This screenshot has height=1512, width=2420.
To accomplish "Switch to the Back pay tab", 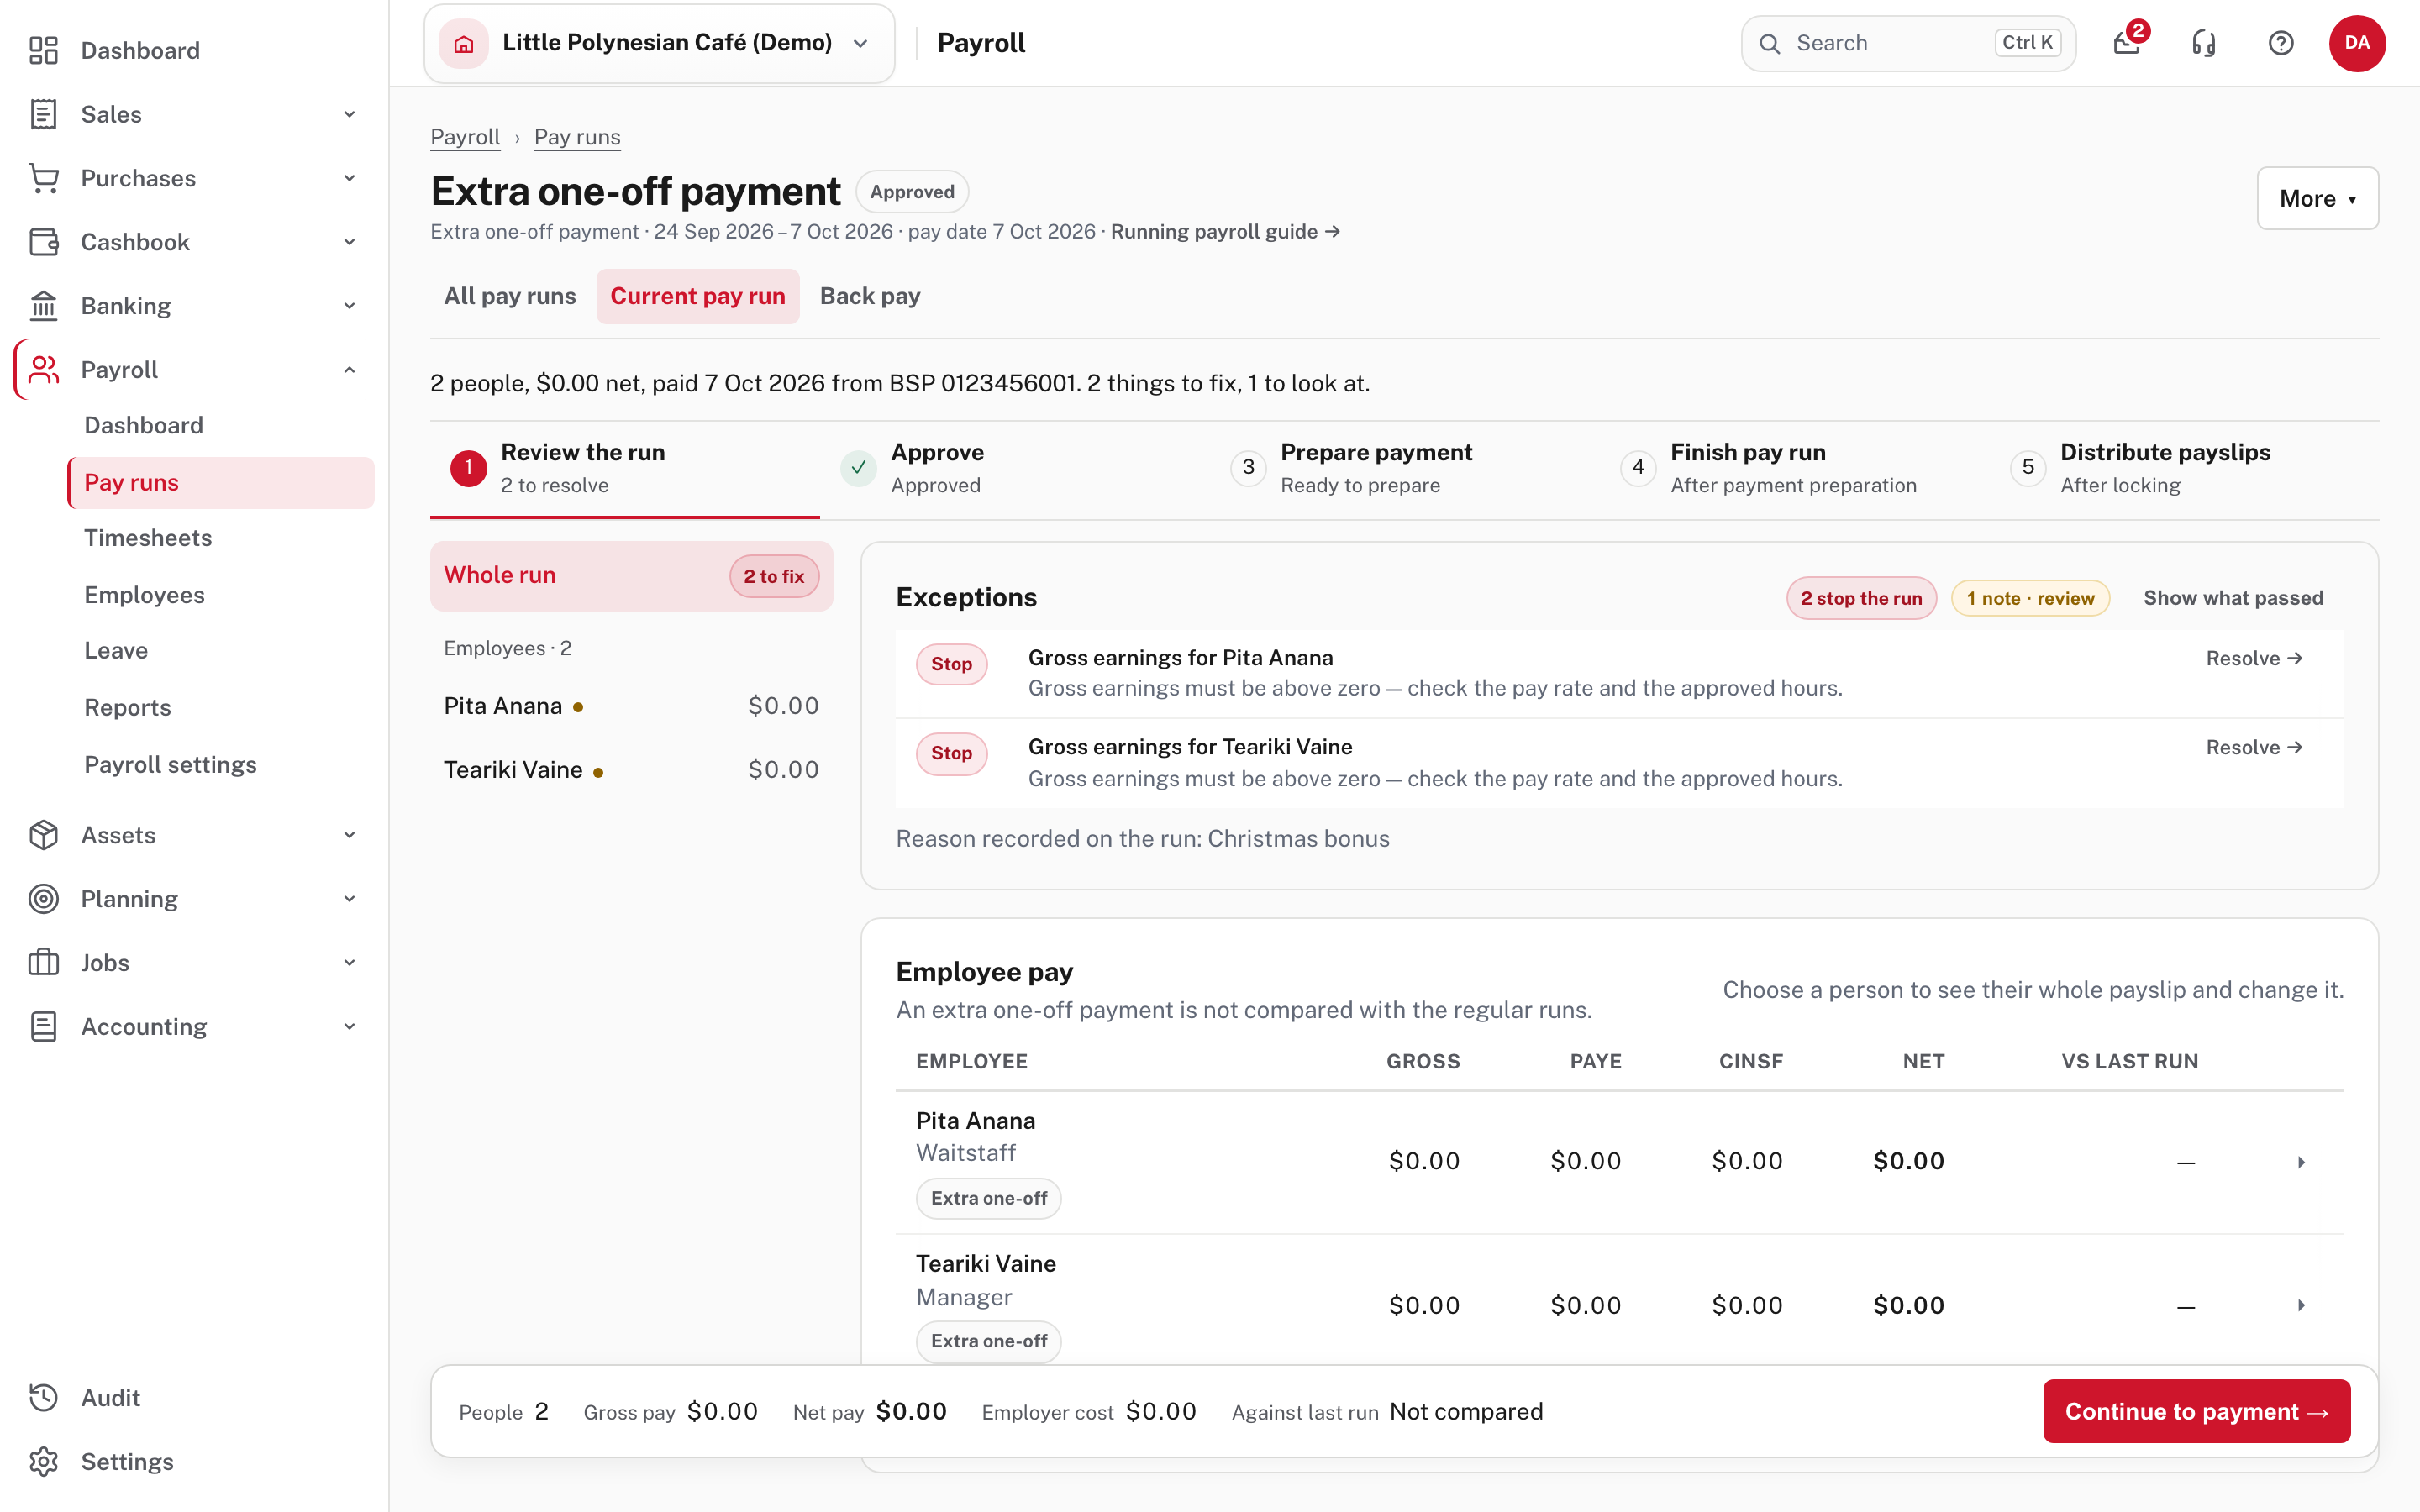I will click(x=870, y=296).
